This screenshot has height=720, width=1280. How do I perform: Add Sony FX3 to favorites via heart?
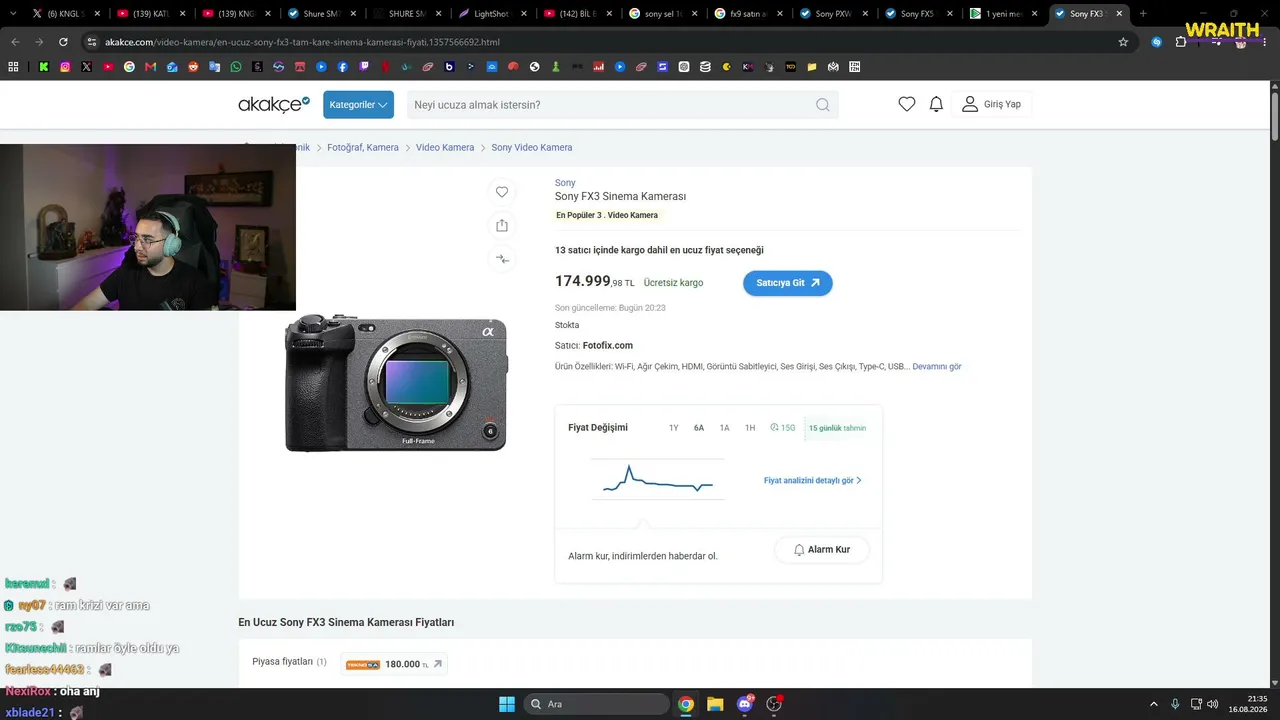point(502,192)
